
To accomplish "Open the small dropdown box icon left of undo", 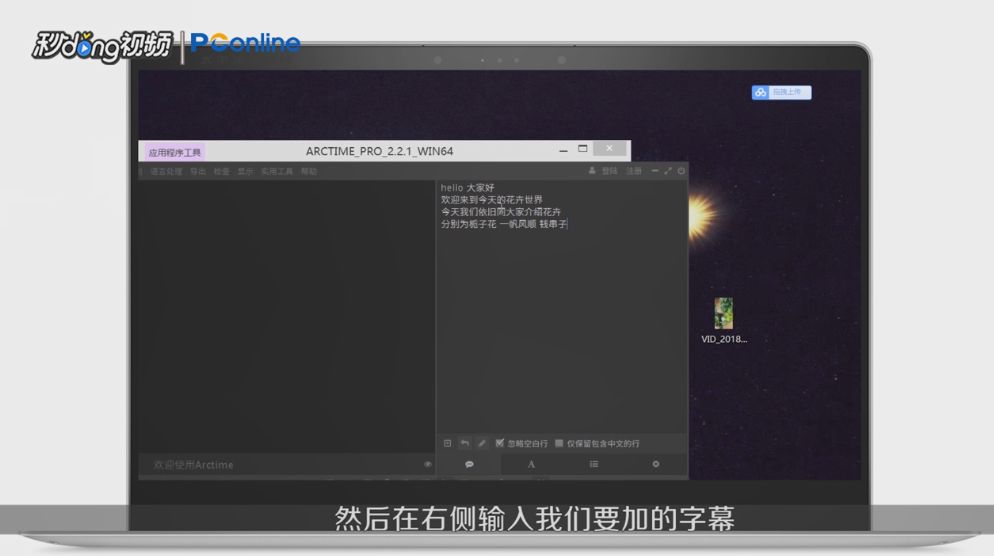I will (448, 443).
